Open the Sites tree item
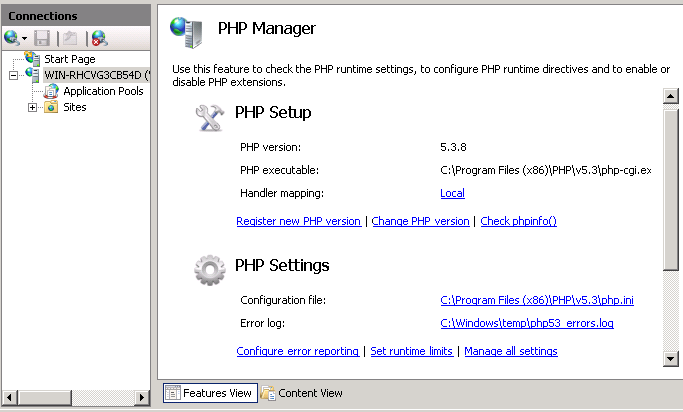The width and height of the screenshot is (683, 412). click(75, 107)
